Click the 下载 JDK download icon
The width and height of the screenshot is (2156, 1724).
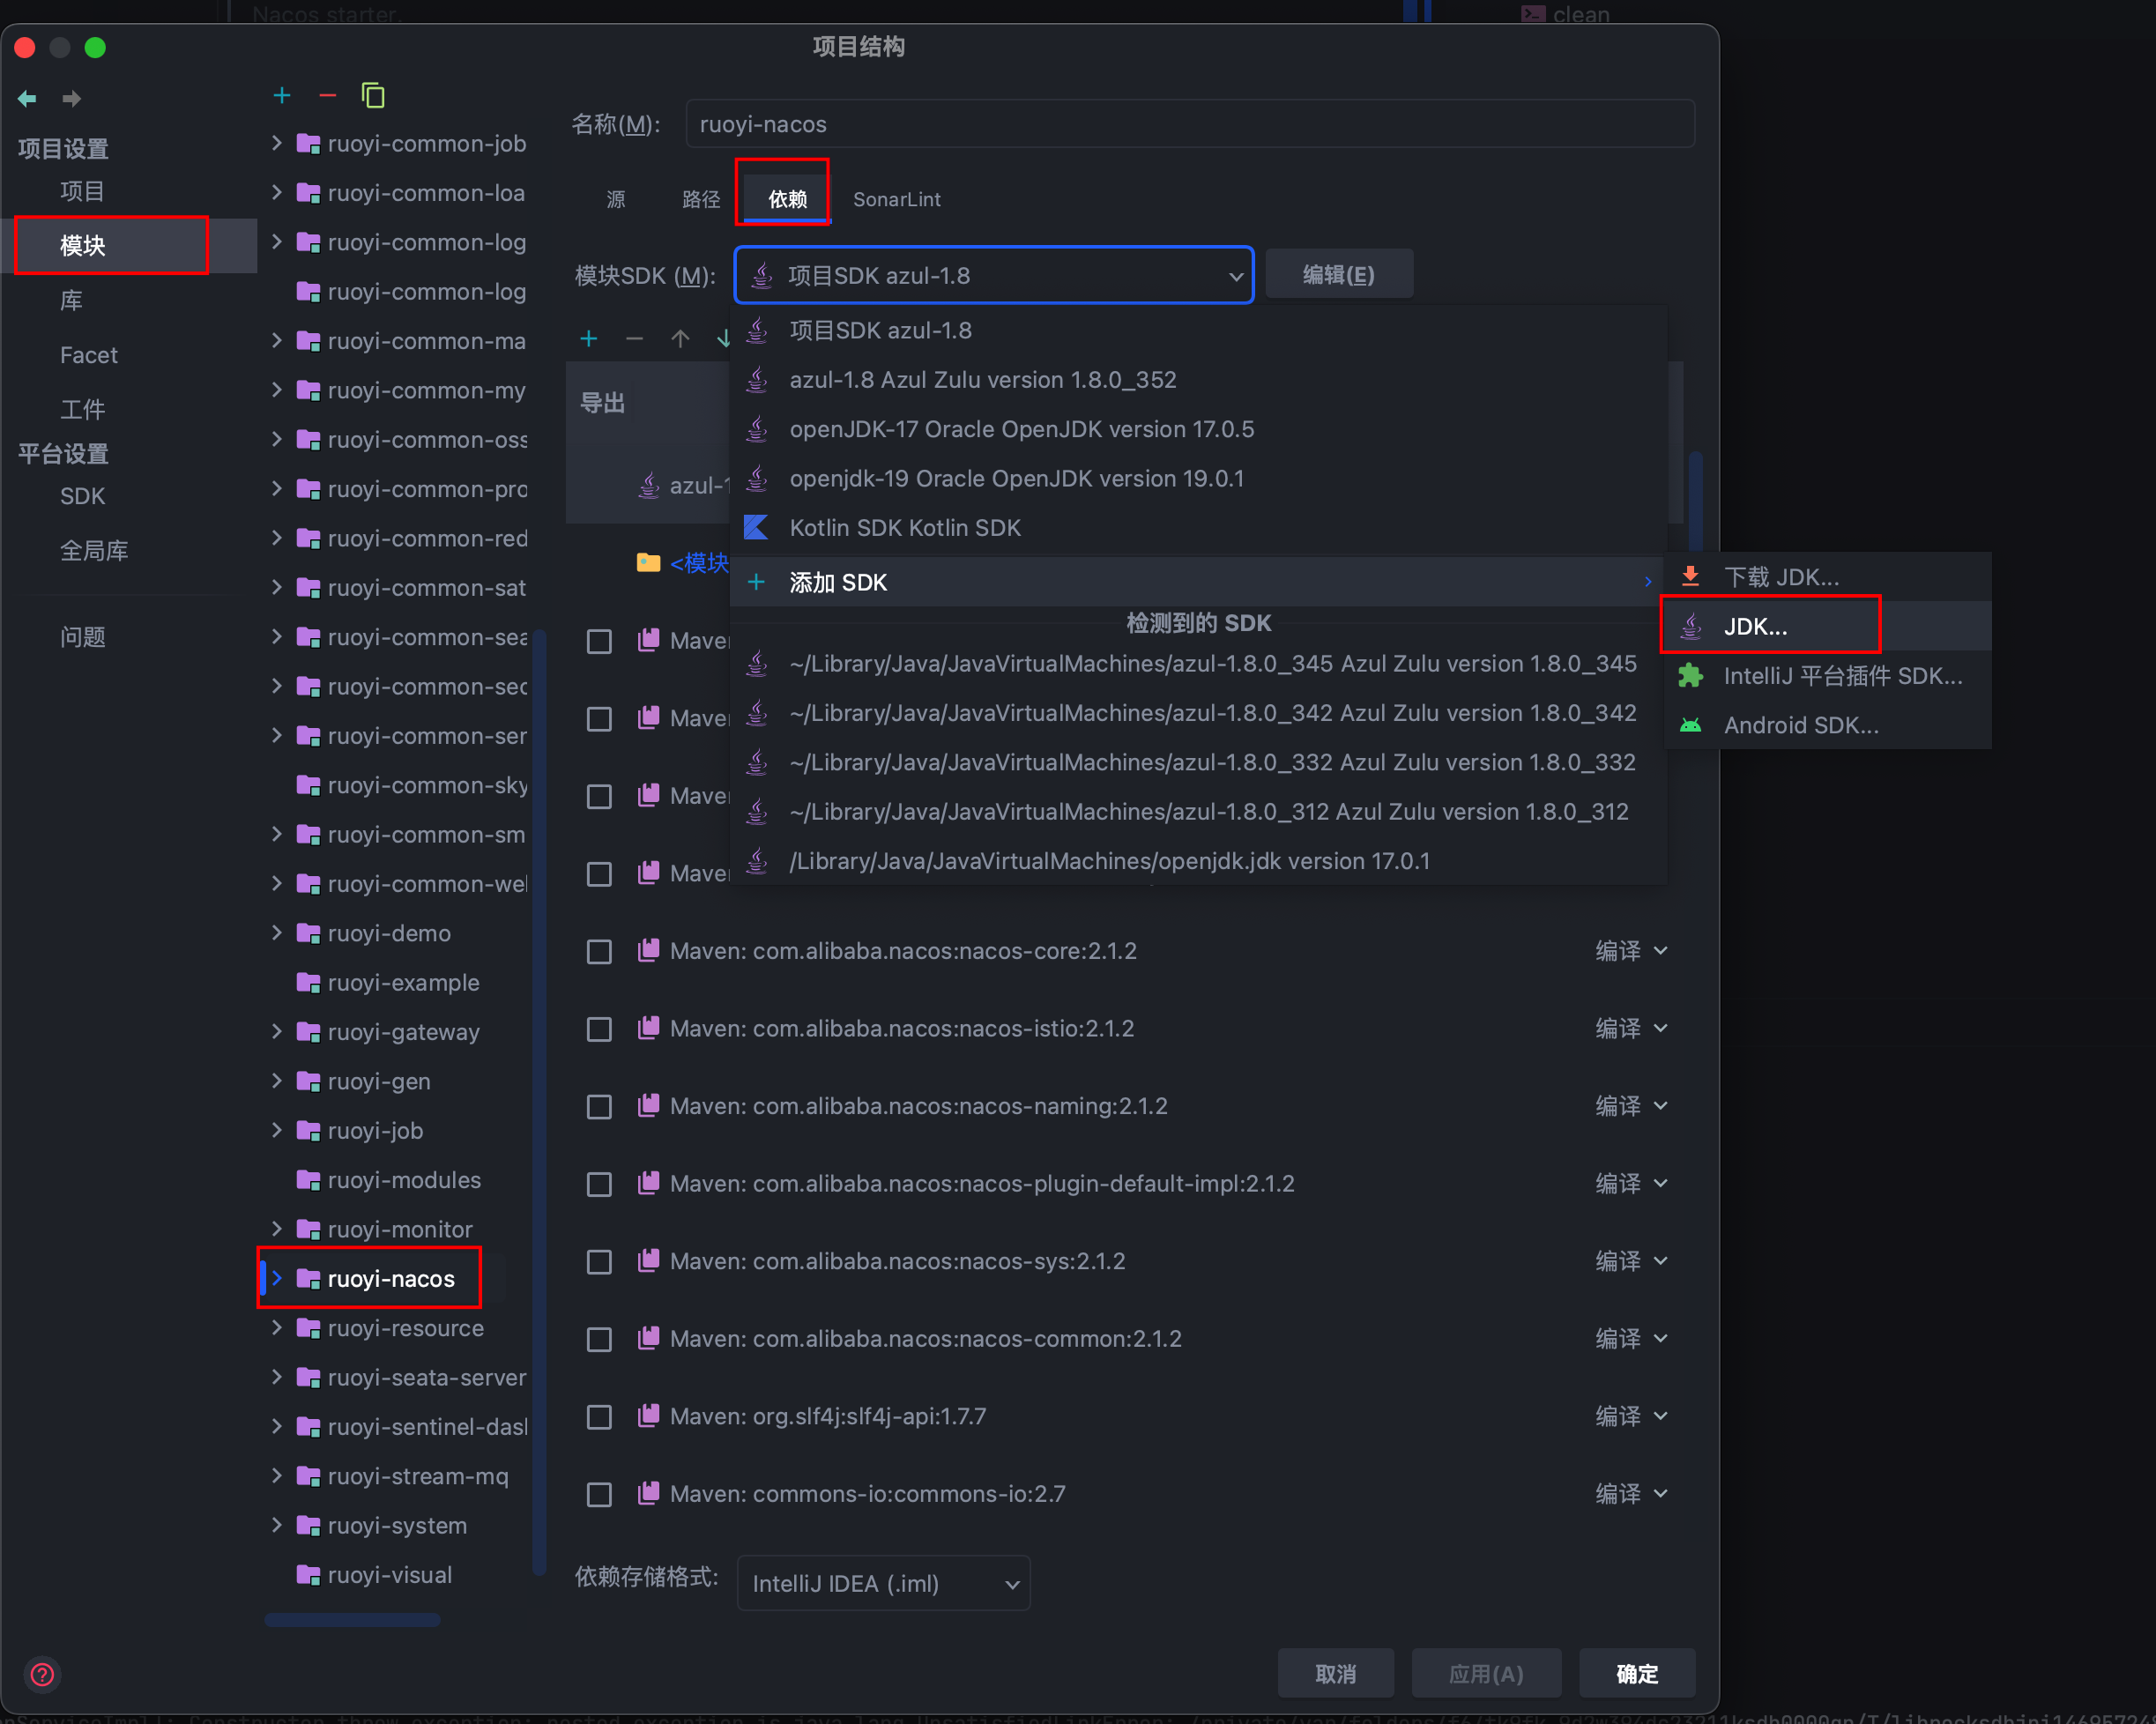(1690, 576)
